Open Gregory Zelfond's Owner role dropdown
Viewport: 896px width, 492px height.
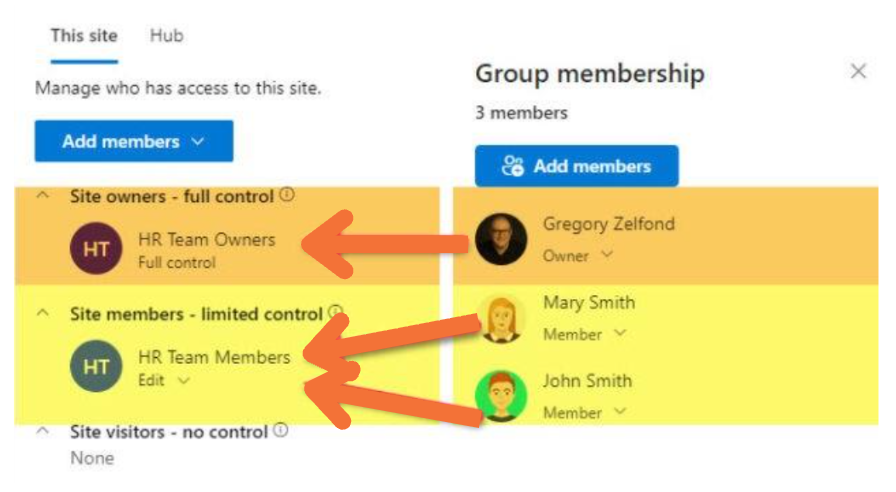[576, 256]
